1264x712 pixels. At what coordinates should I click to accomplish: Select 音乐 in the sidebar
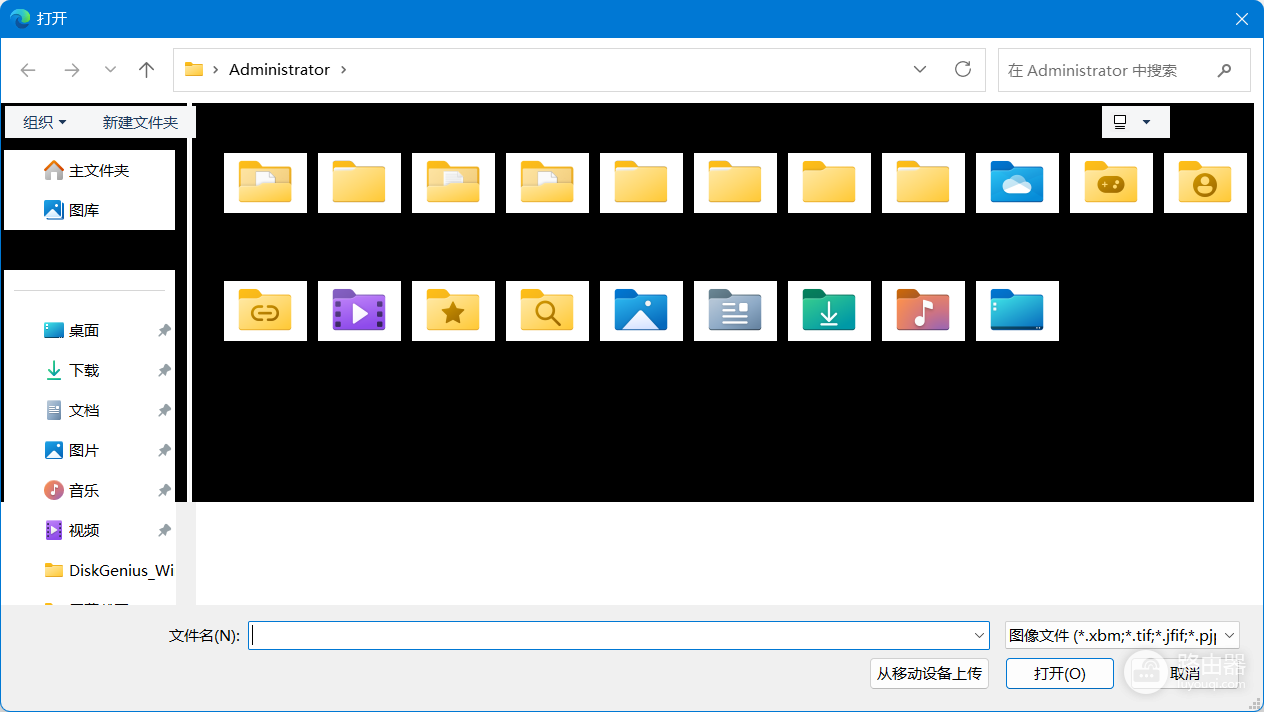point(72,491)
